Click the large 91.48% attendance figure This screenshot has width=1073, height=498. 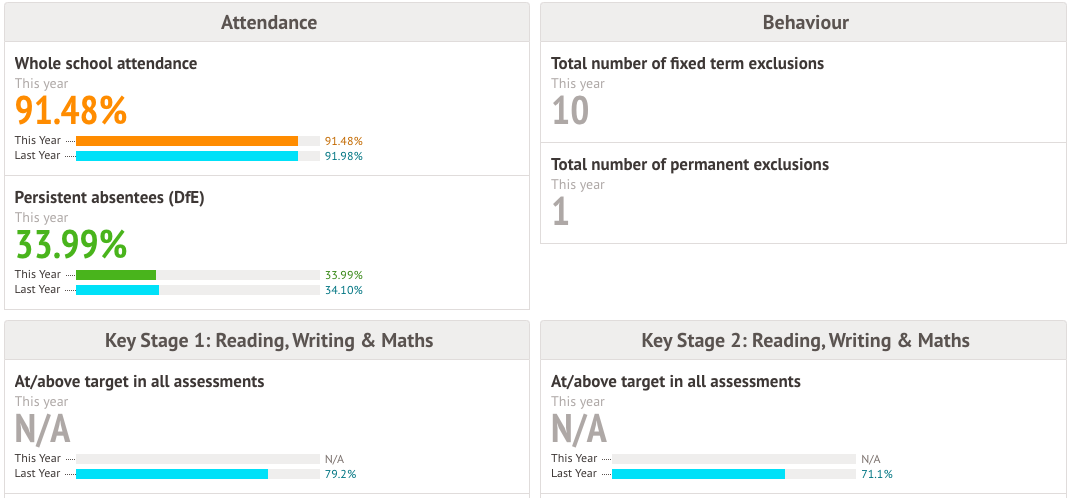pos(71,109)
